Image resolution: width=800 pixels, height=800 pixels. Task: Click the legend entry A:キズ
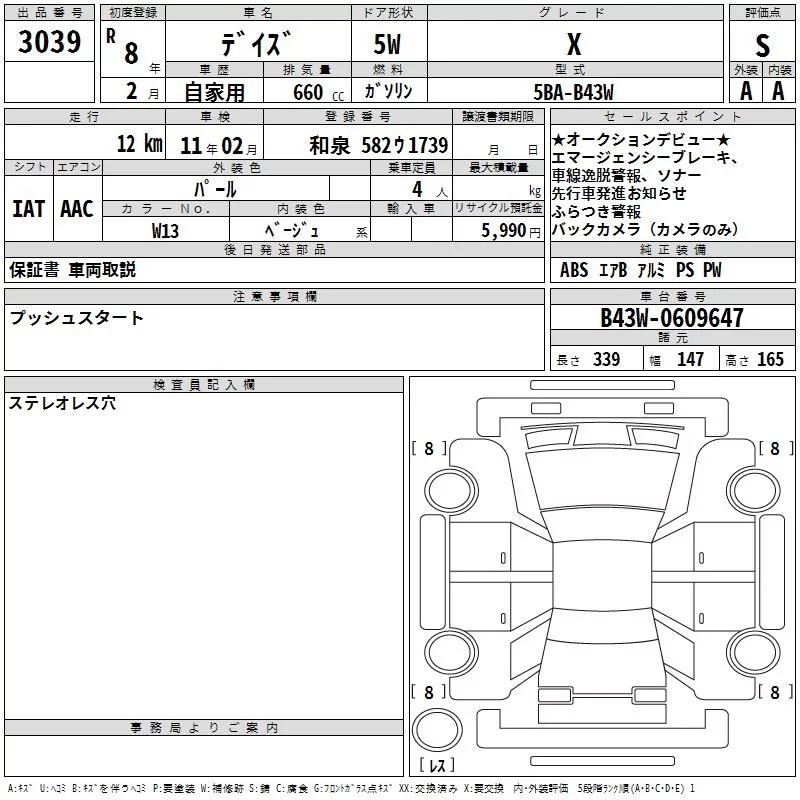(20, 789)
